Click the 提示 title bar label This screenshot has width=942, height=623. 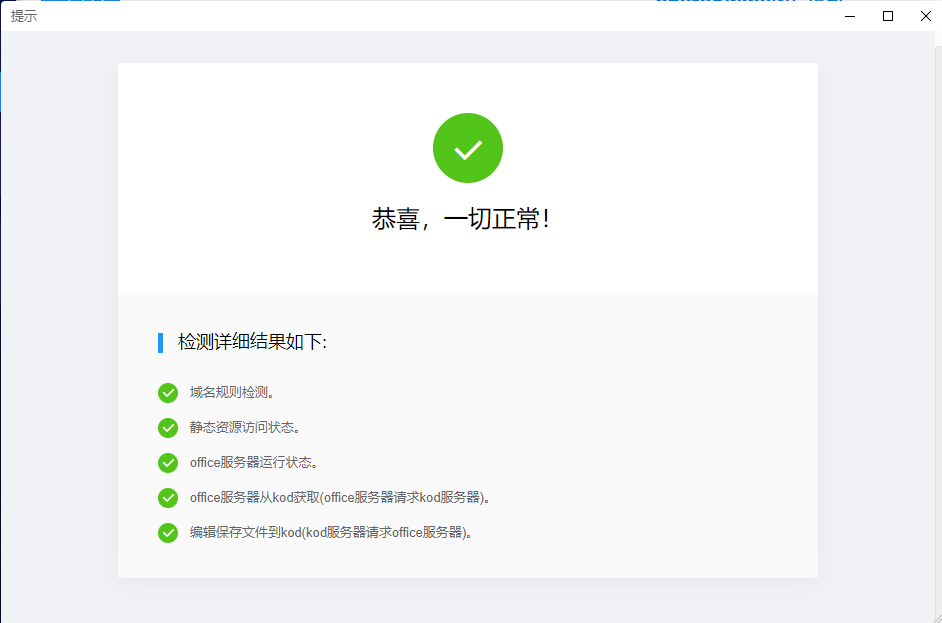coord(22,15)
